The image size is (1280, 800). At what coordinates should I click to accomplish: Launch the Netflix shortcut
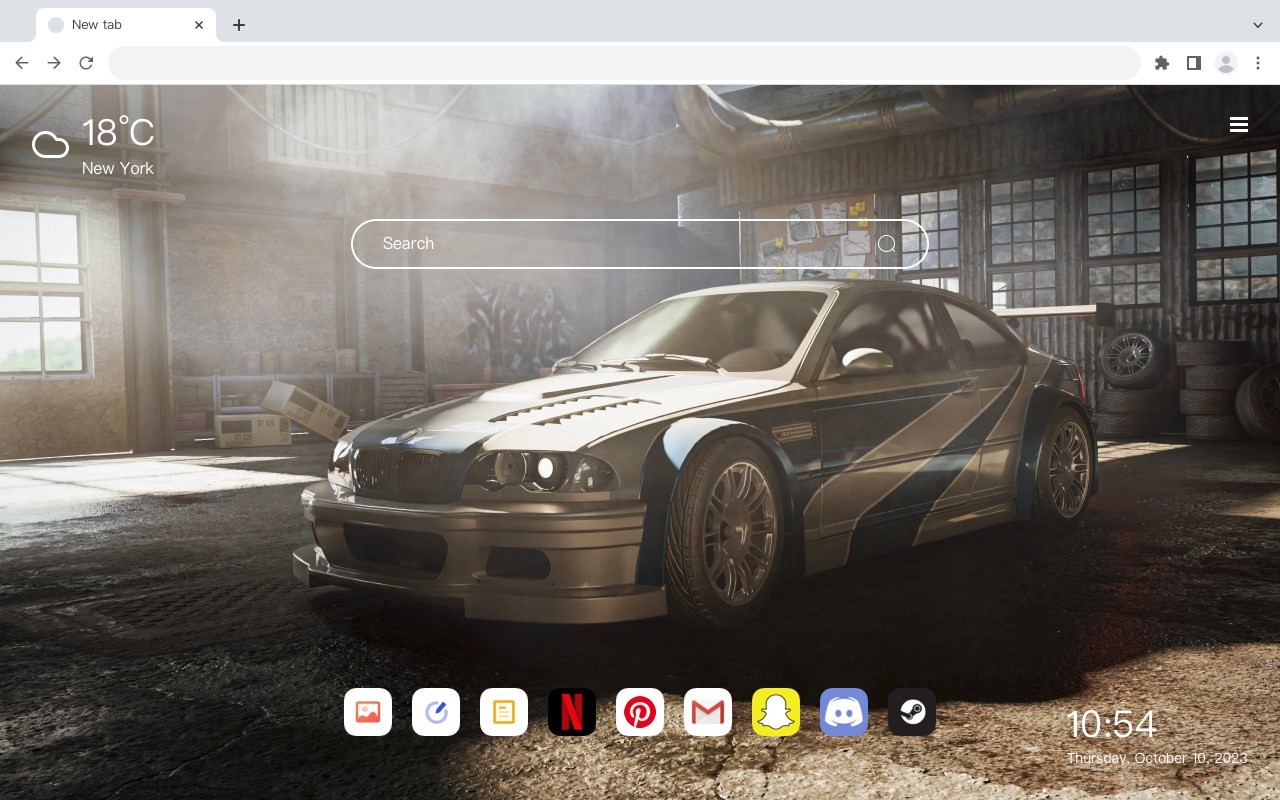click(572, 712)
